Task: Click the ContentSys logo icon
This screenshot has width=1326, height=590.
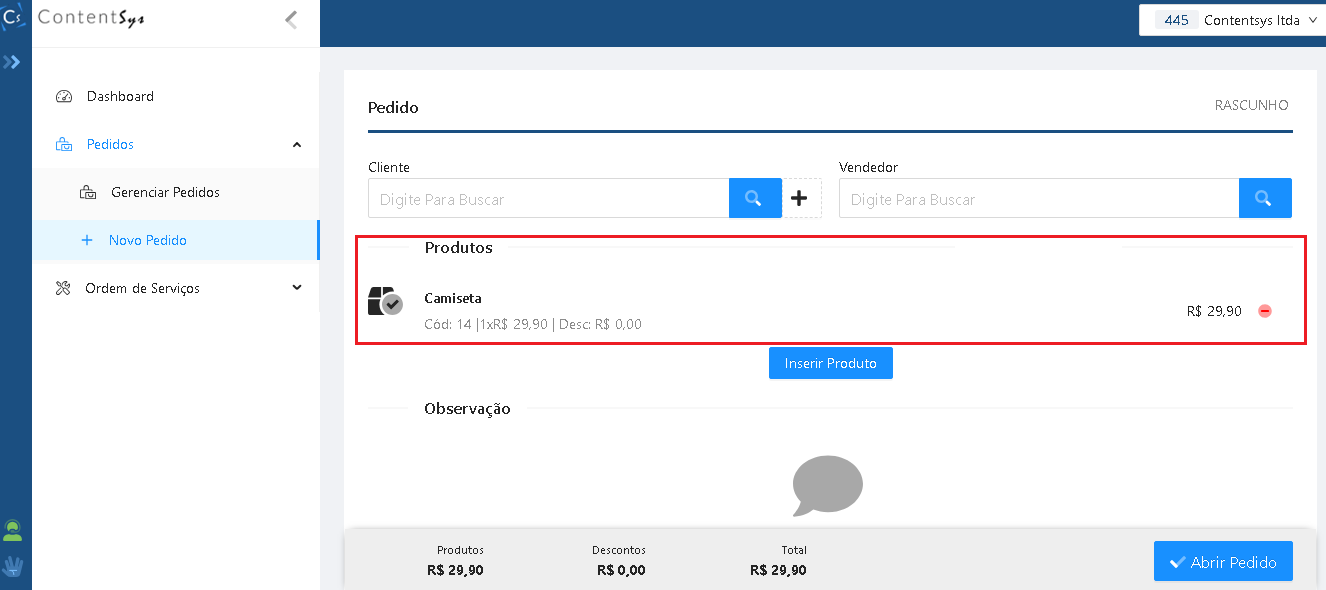Action: coord(13,17)
